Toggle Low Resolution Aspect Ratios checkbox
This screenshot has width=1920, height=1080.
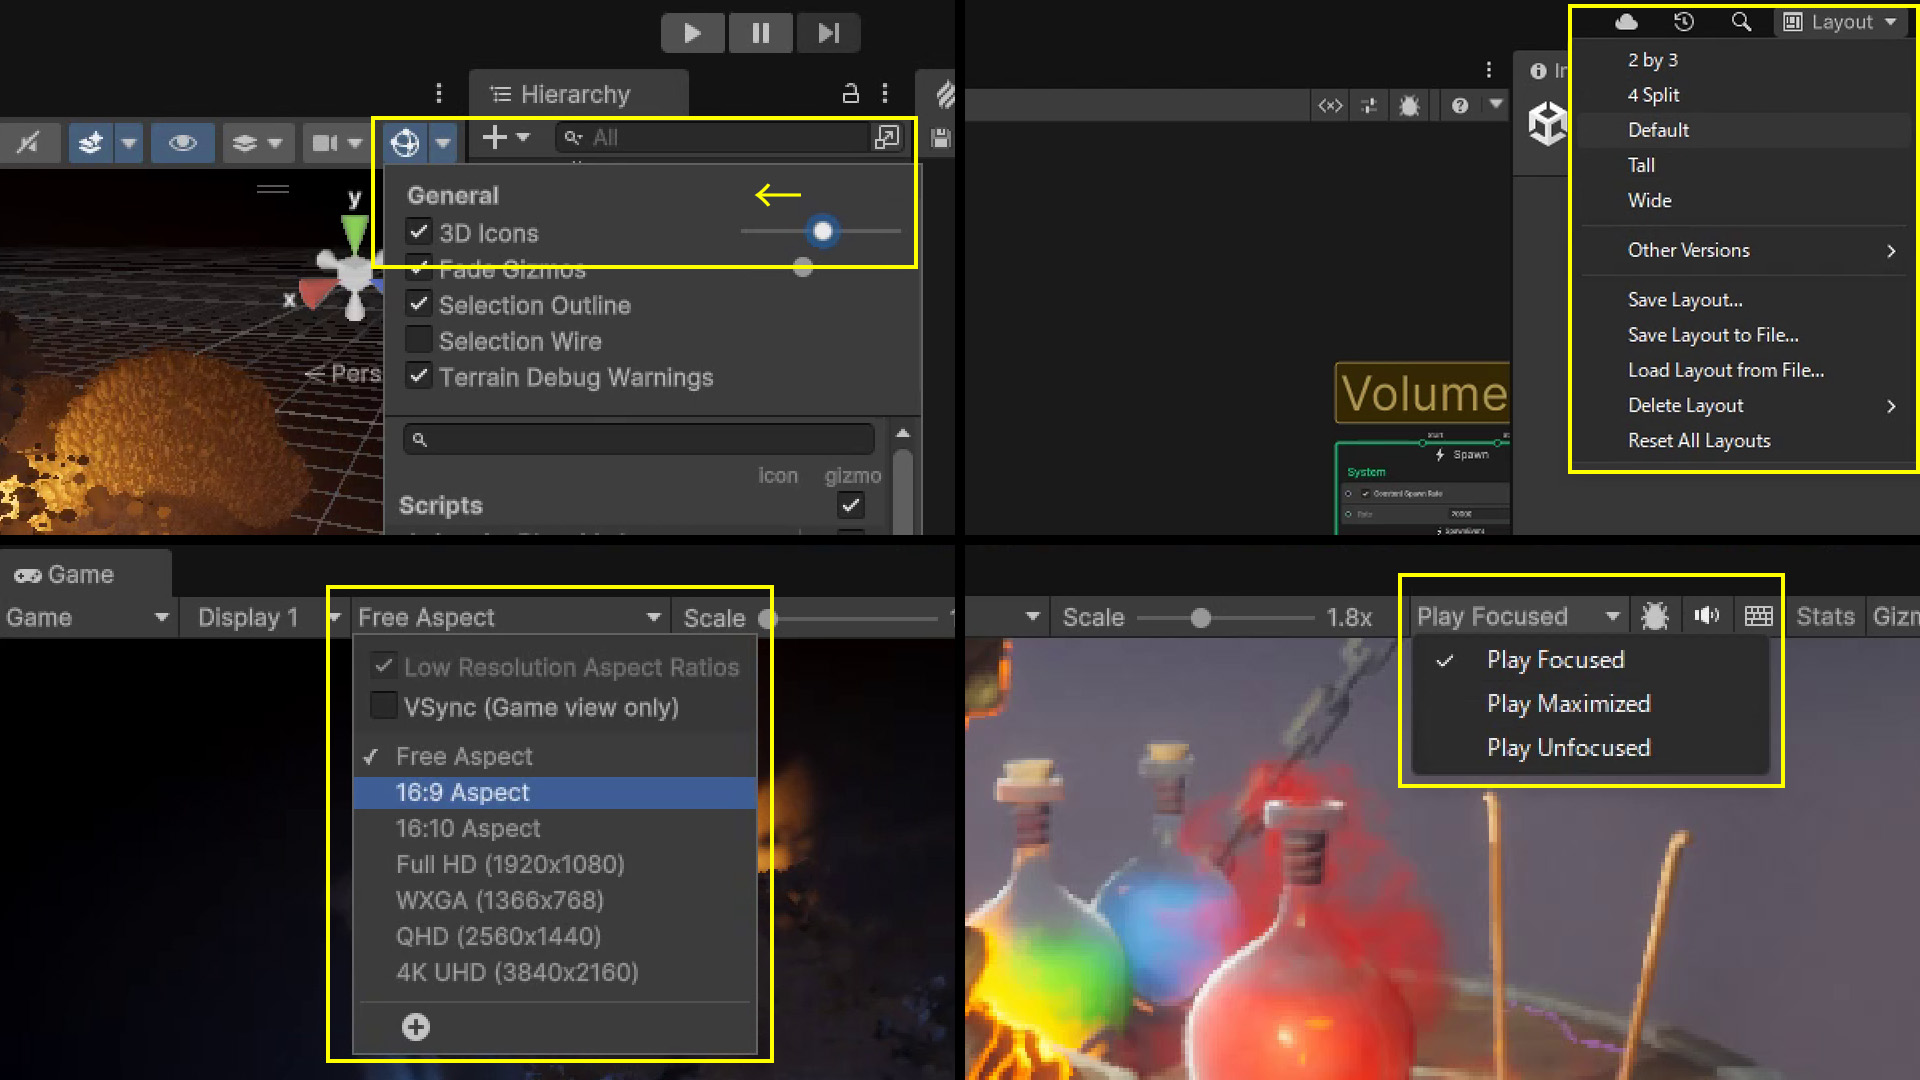tap(383, 666)
